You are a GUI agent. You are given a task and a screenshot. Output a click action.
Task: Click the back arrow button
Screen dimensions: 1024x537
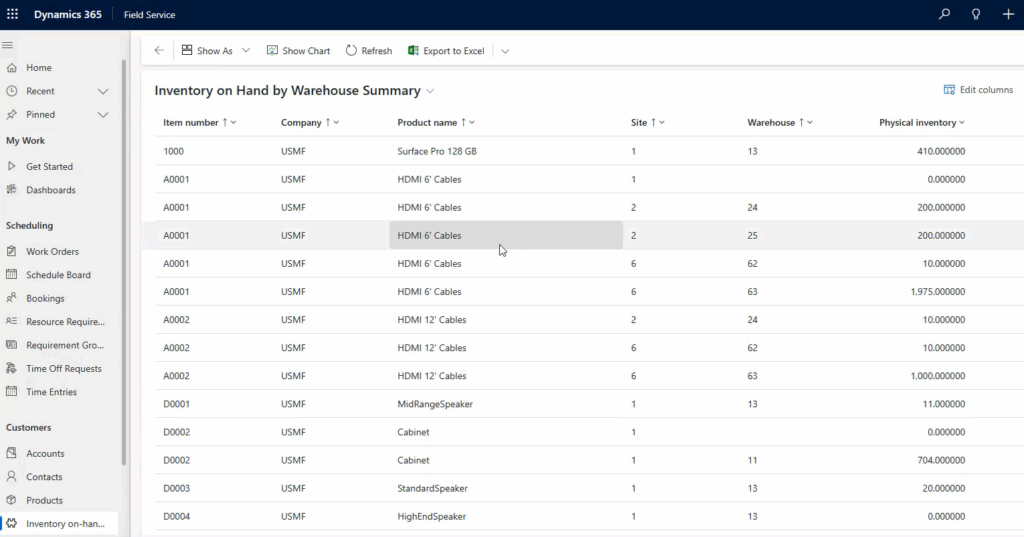(x=159, y=50)
